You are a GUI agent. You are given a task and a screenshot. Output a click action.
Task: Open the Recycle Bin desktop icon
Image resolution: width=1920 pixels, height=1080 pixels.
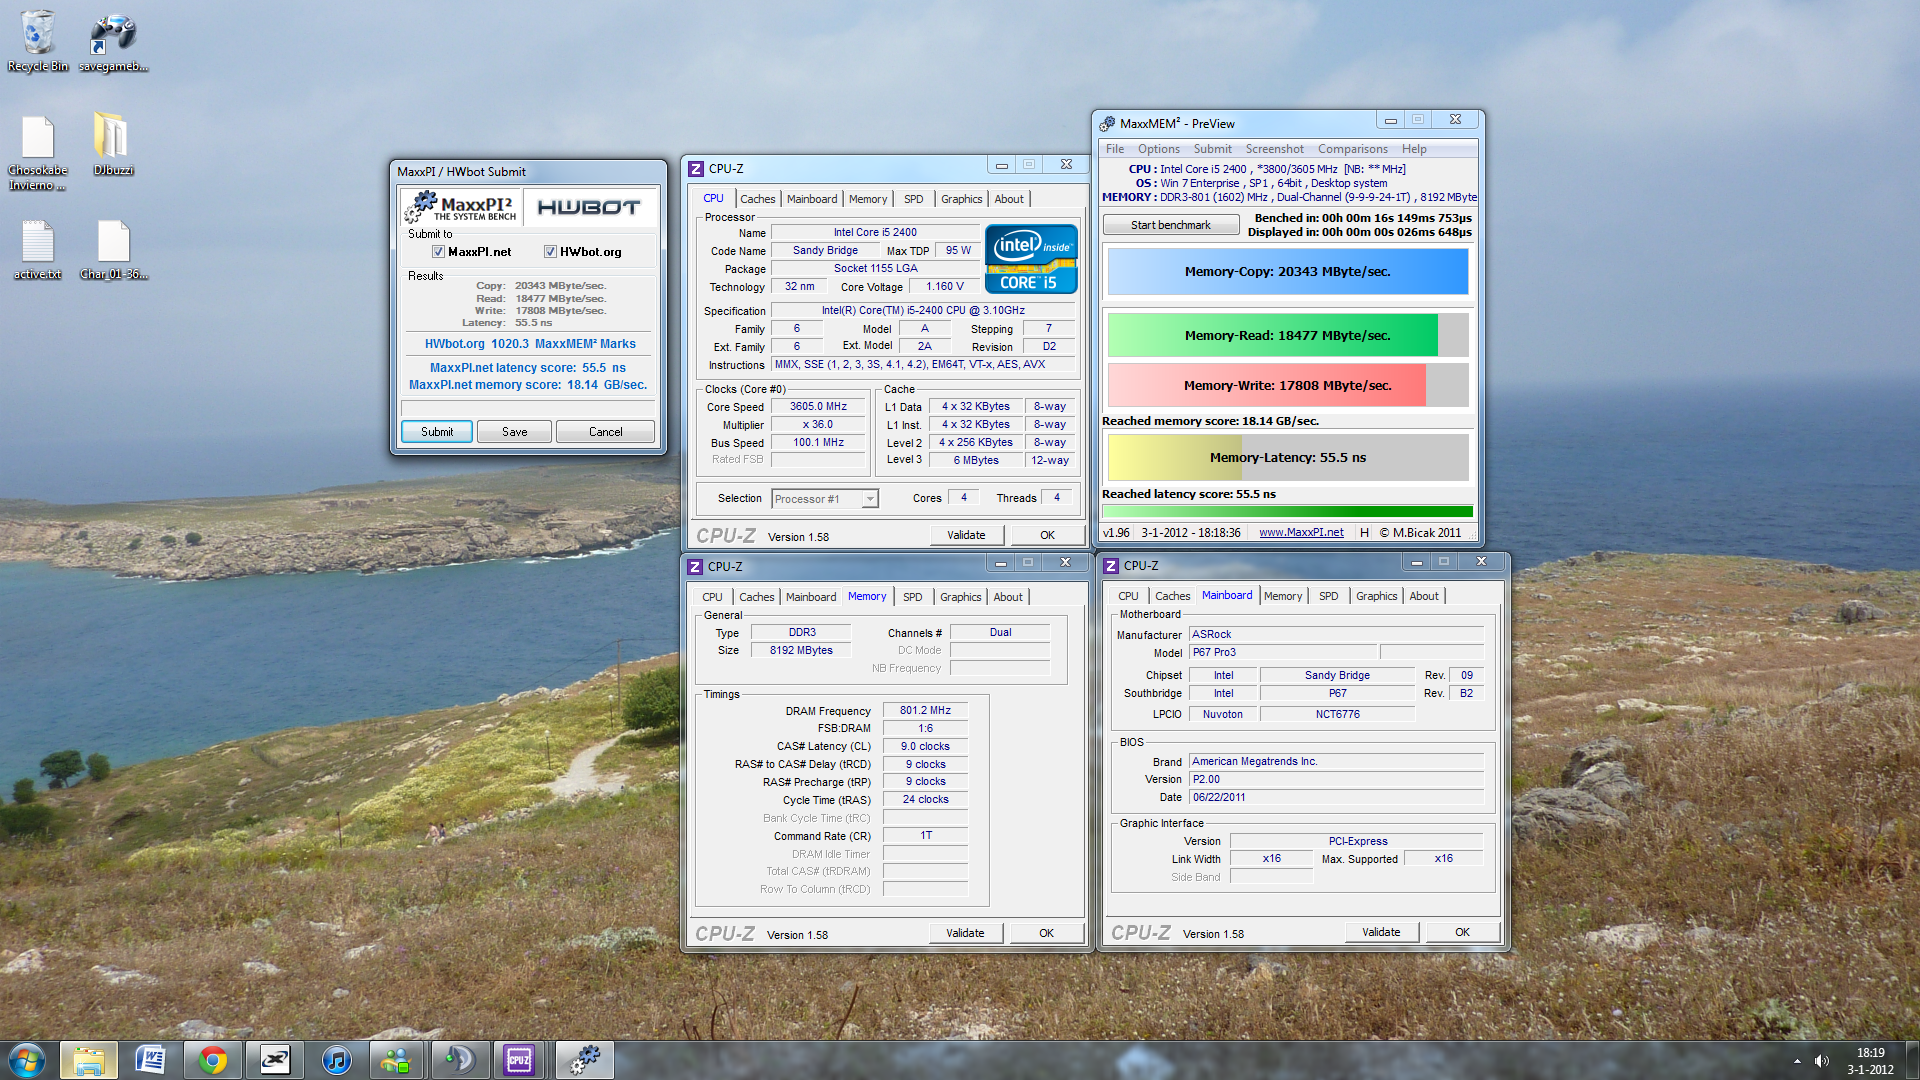[38, 42]
